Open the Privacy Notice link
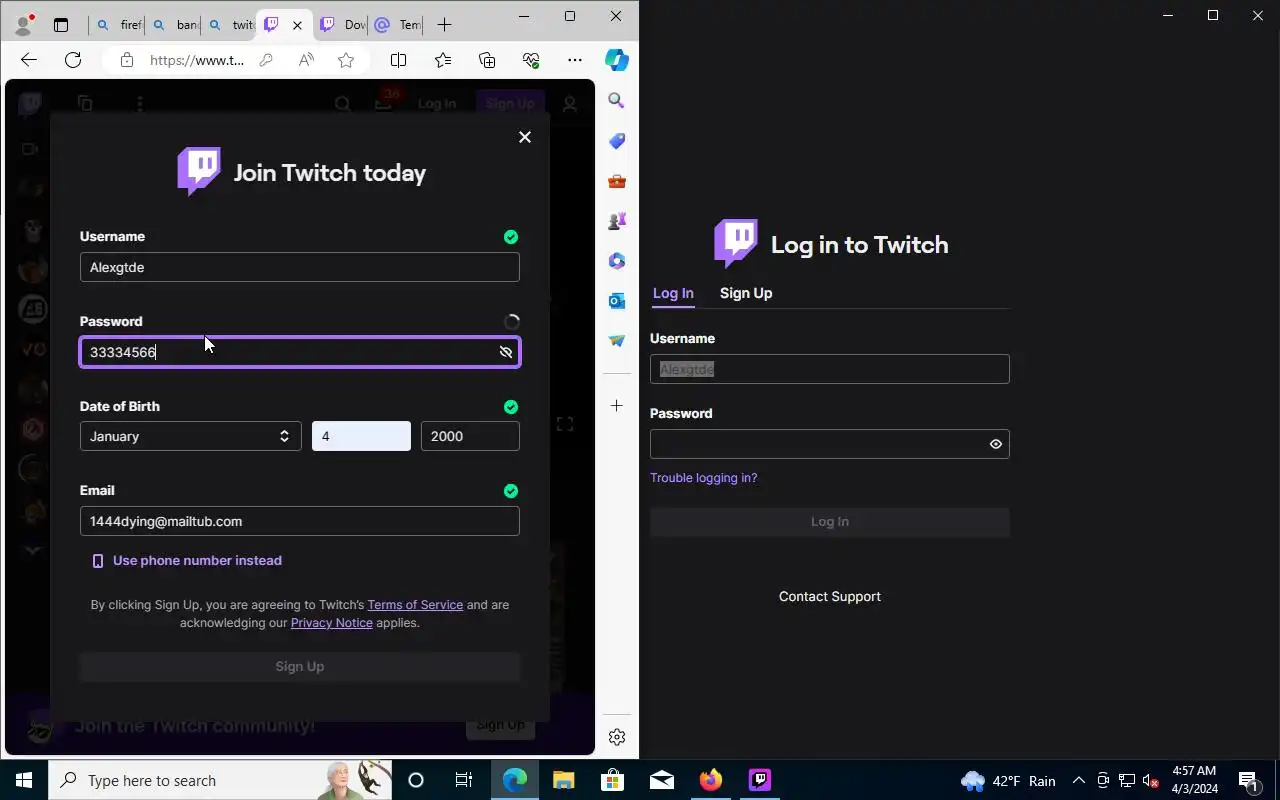 tap(331, 623)
